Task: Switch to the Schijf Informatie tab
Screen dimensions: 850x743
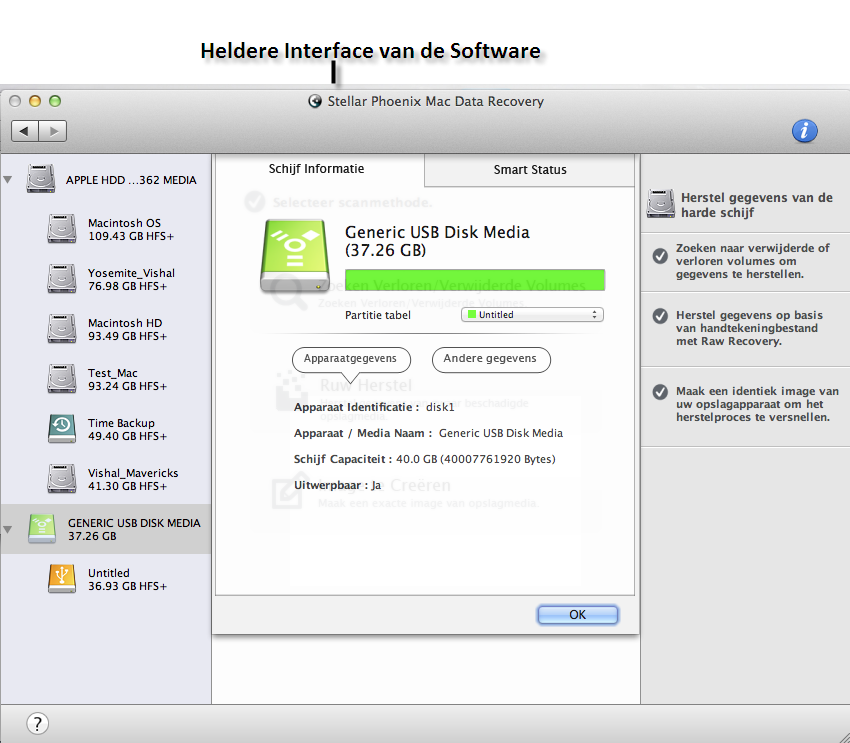Action: 317,169
